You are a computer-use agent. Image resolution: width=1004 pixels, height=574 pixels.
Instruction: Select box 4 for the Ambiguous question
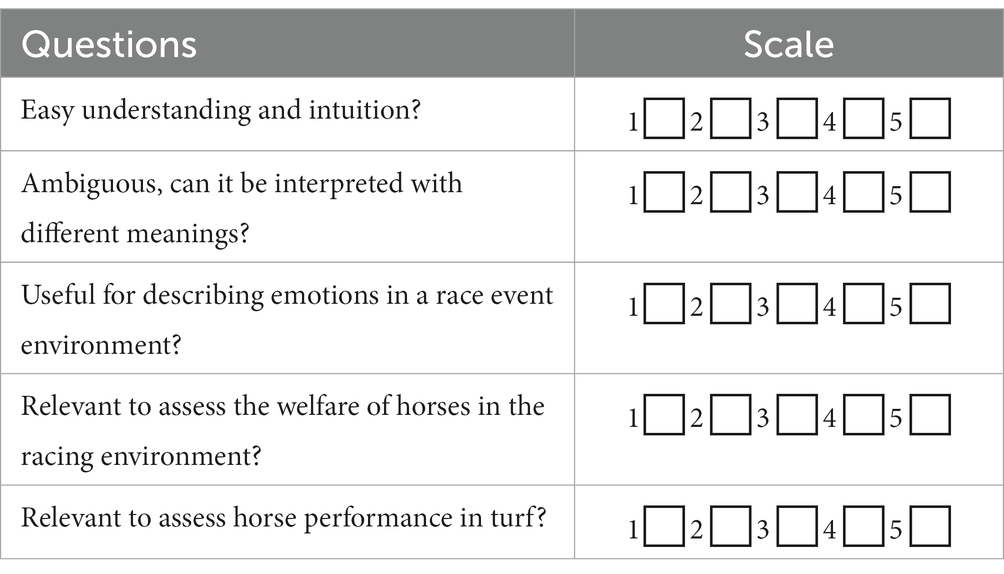863,192
